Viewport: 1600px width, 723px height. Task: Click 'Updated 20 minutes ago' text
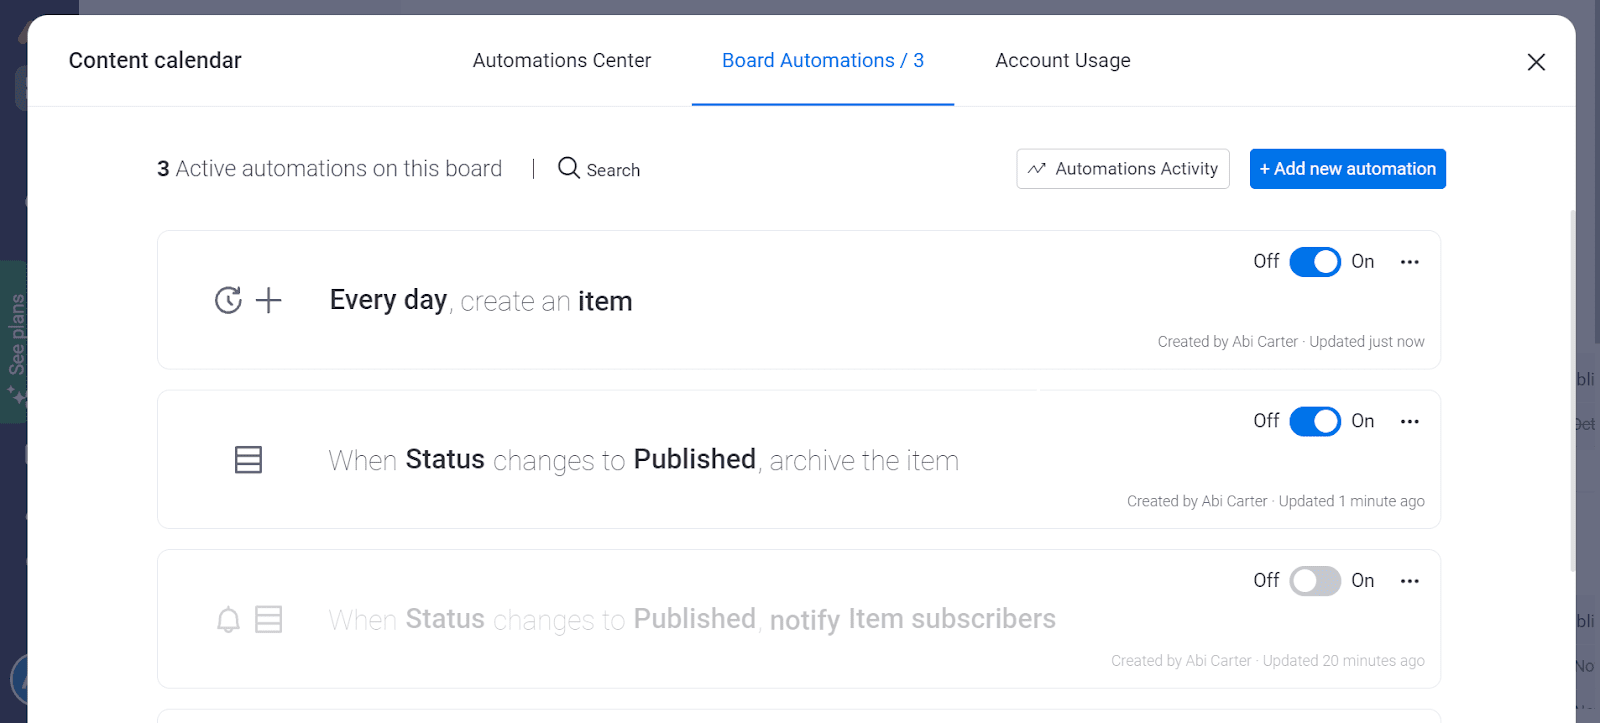tap(1343, 661)
